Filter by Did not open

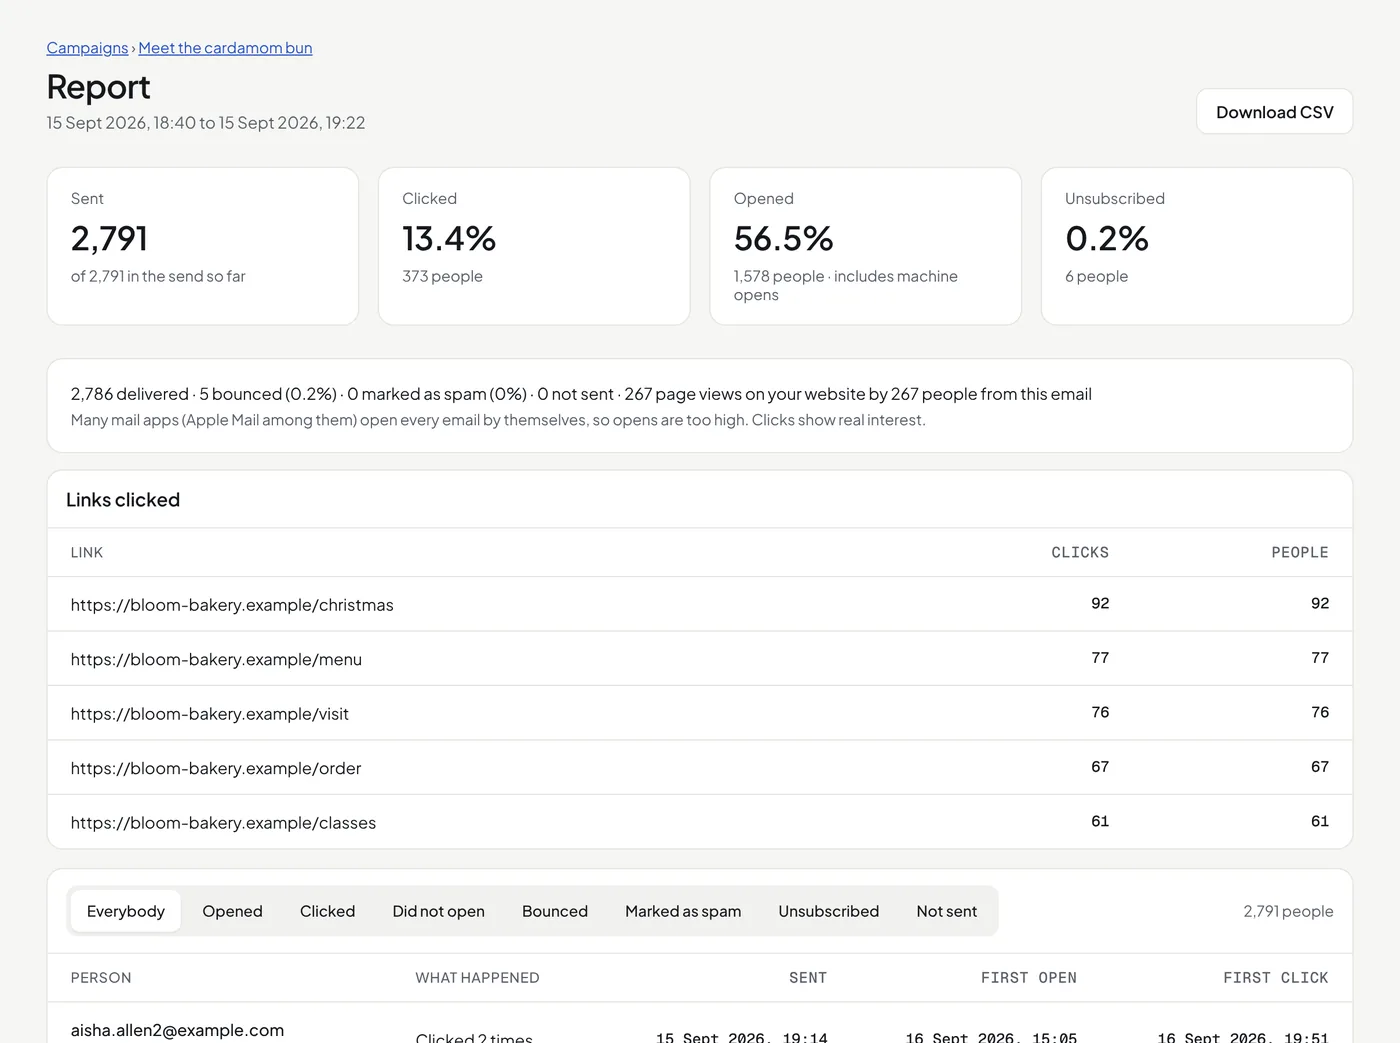[x=438, y=911]
